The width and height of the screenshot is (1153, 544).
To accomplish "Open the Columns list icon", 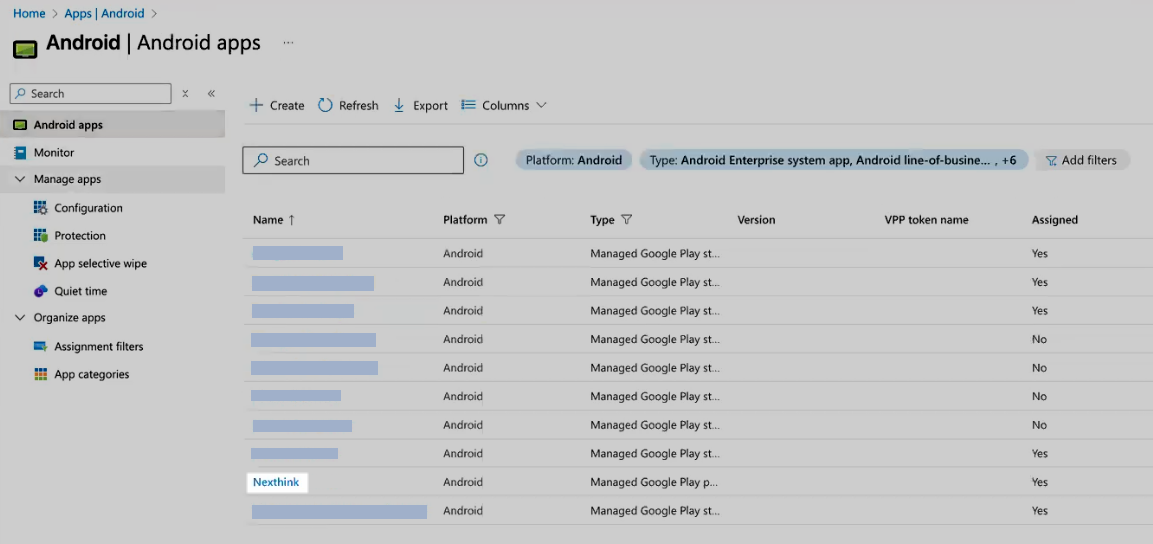I will point(468,105).
